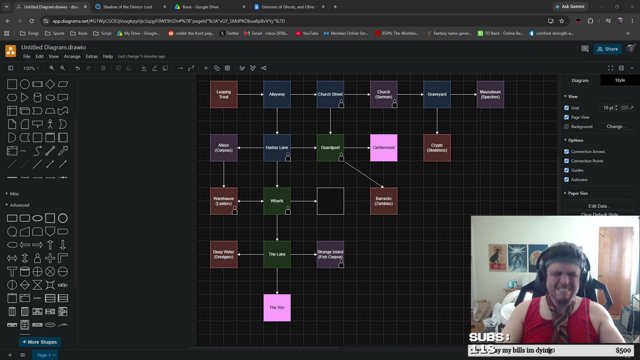Click the grid color swatch

pyautogui.click(x=624, y=108)
